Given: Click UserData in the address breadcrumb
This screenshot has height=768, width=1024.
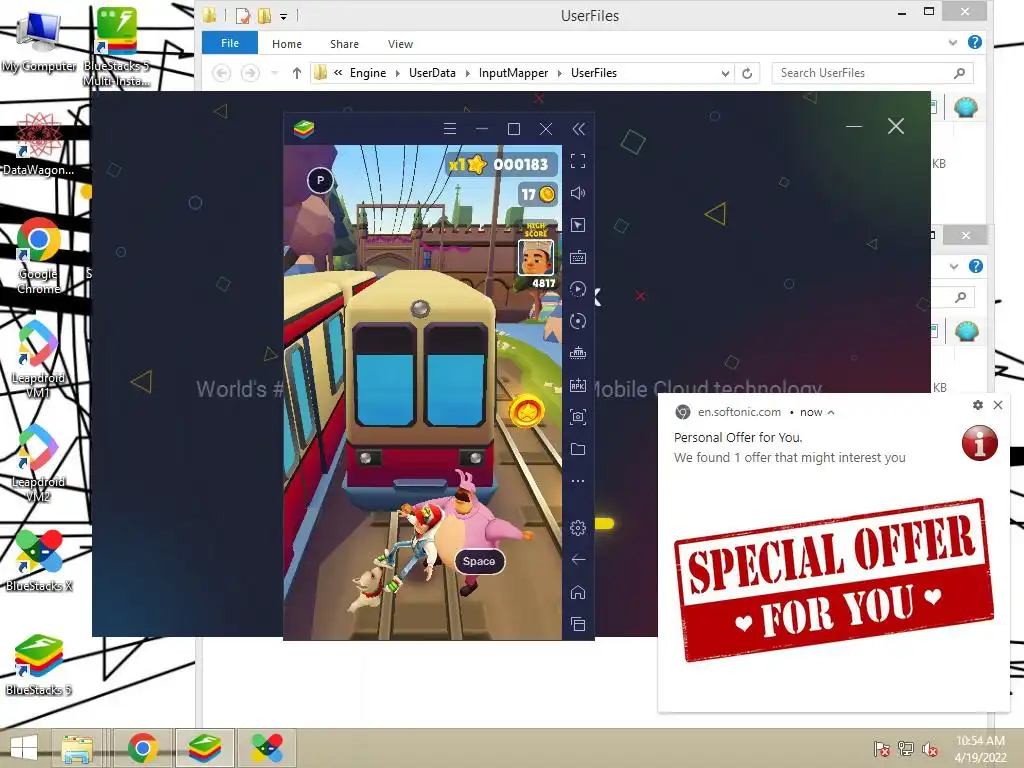Looking at the screenshot, I should click(432, 73).
